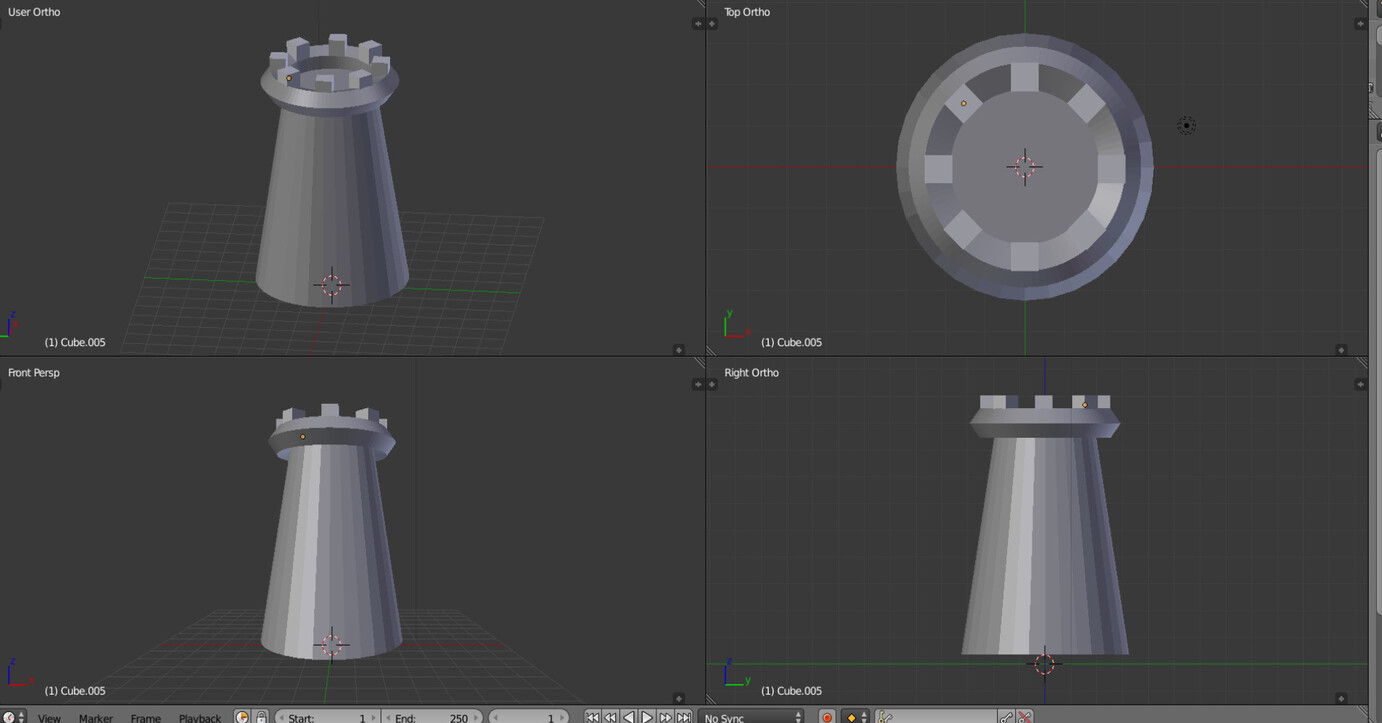
Task: Skip to the previous keyframe
Action: (x=610, y=716)
